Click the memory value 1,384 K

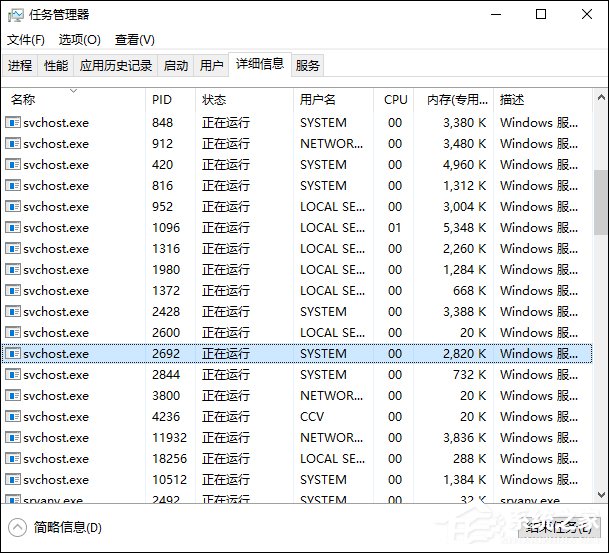coord(464,479)
